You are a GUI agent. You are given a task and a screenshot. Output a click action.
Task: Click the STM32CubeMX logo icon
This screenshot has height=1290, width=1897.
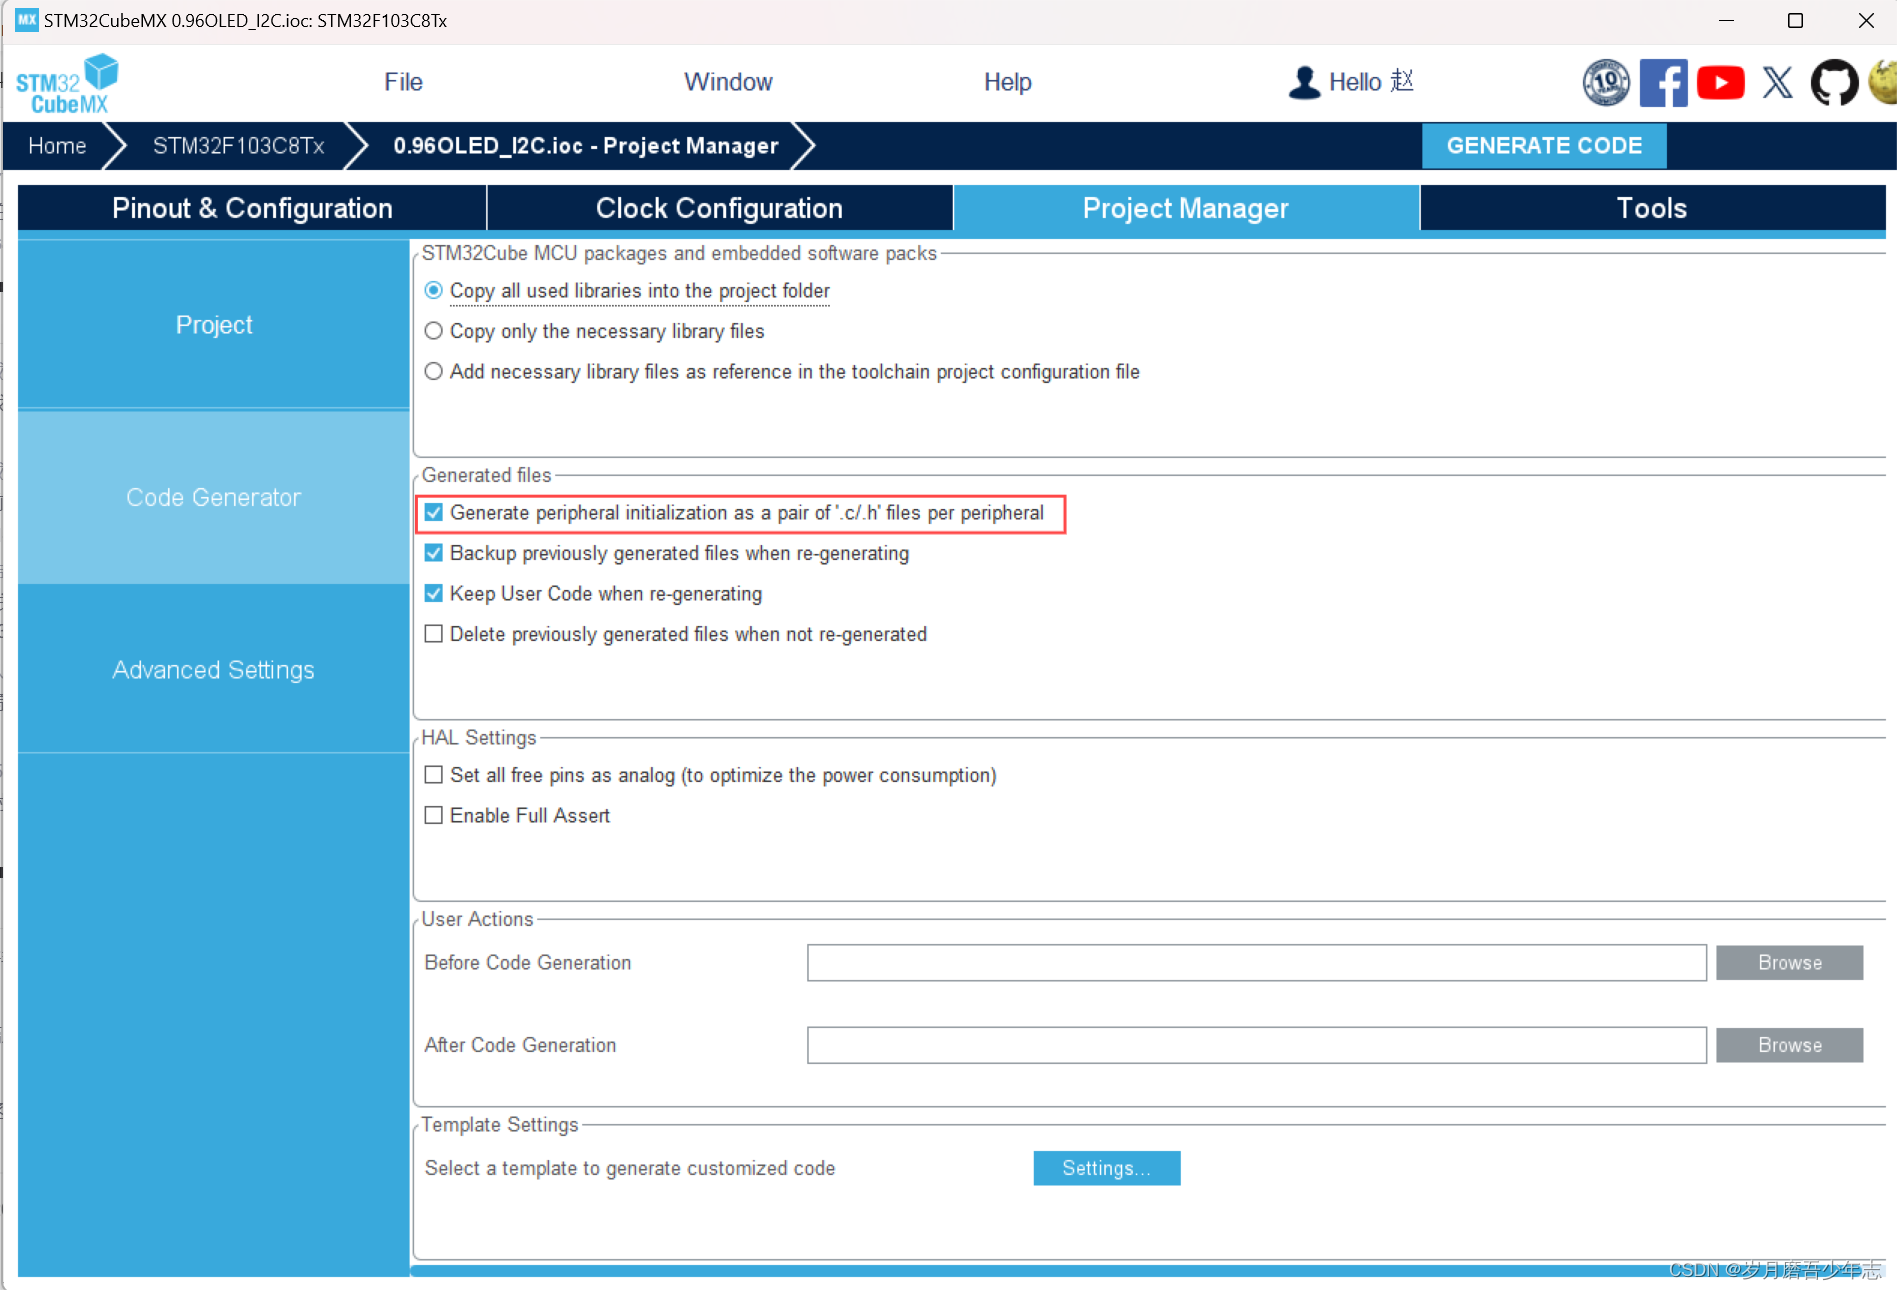(x=67, y=84)
